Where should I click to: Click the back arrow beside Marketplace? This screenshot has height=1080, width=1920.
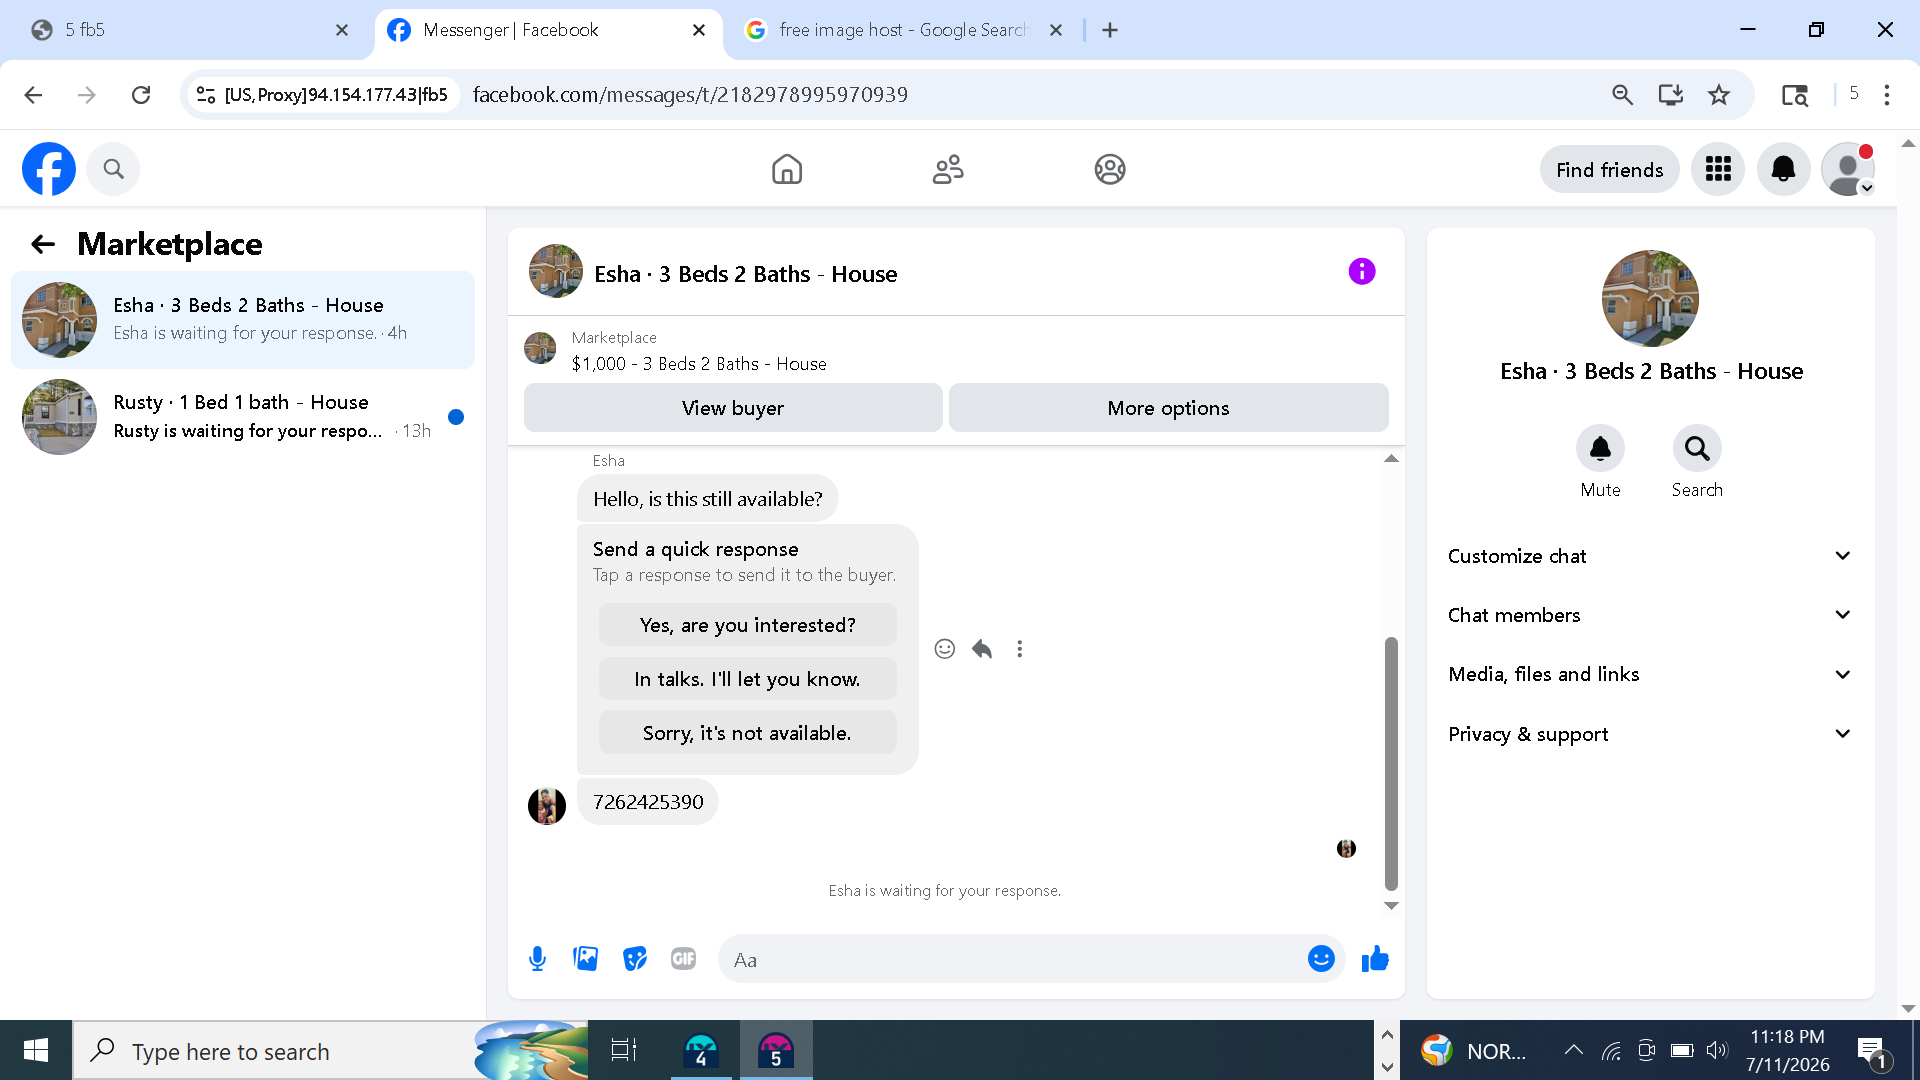(x=43, y=244)
